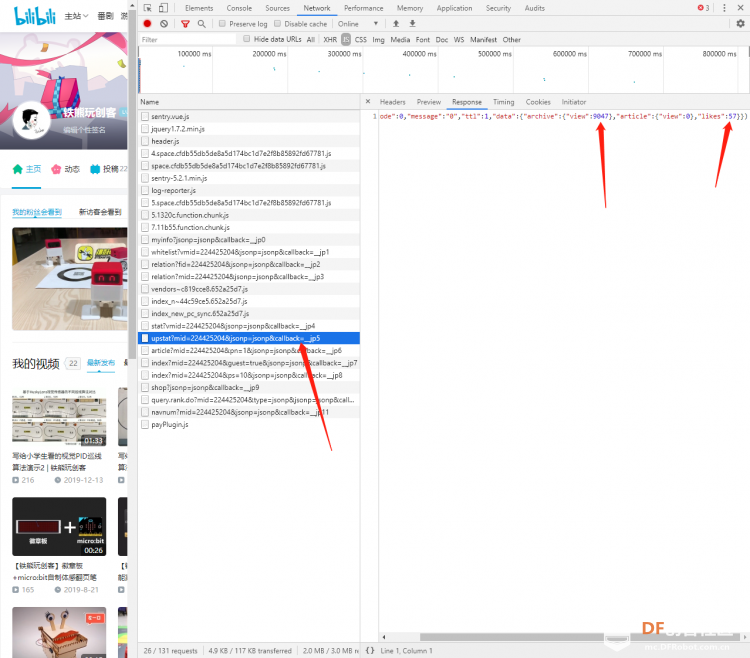Stop recording network log with red button
Screen dimensions: 750x658
pyautogui.click(x=147, y=23)
